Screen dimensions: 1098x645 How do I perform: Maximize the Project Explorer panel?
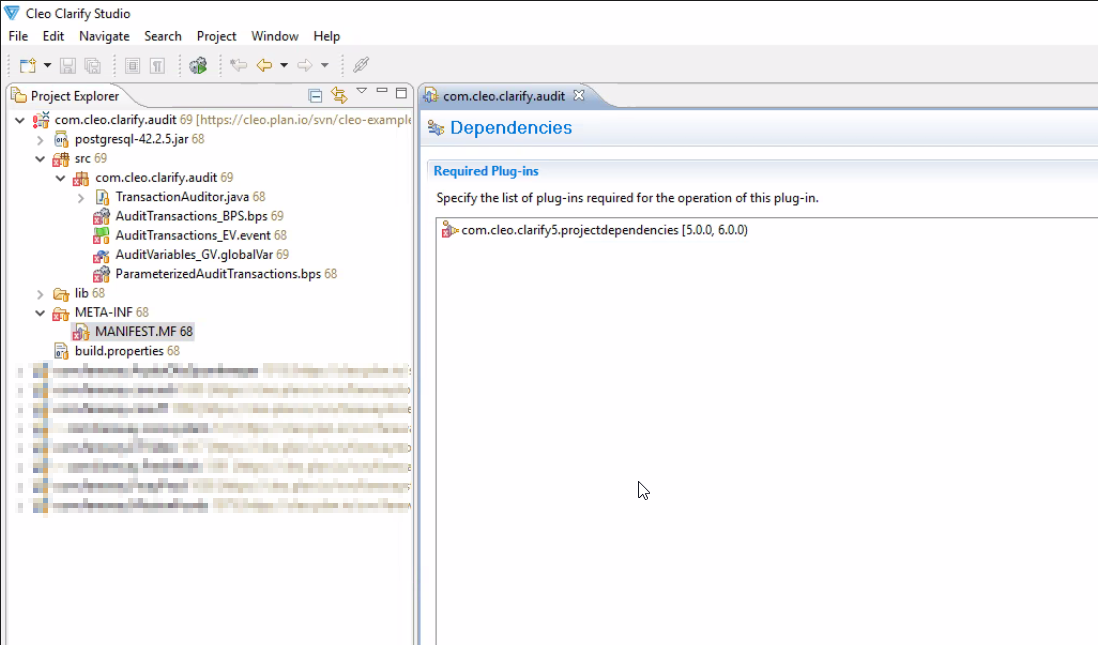(401, 92)
